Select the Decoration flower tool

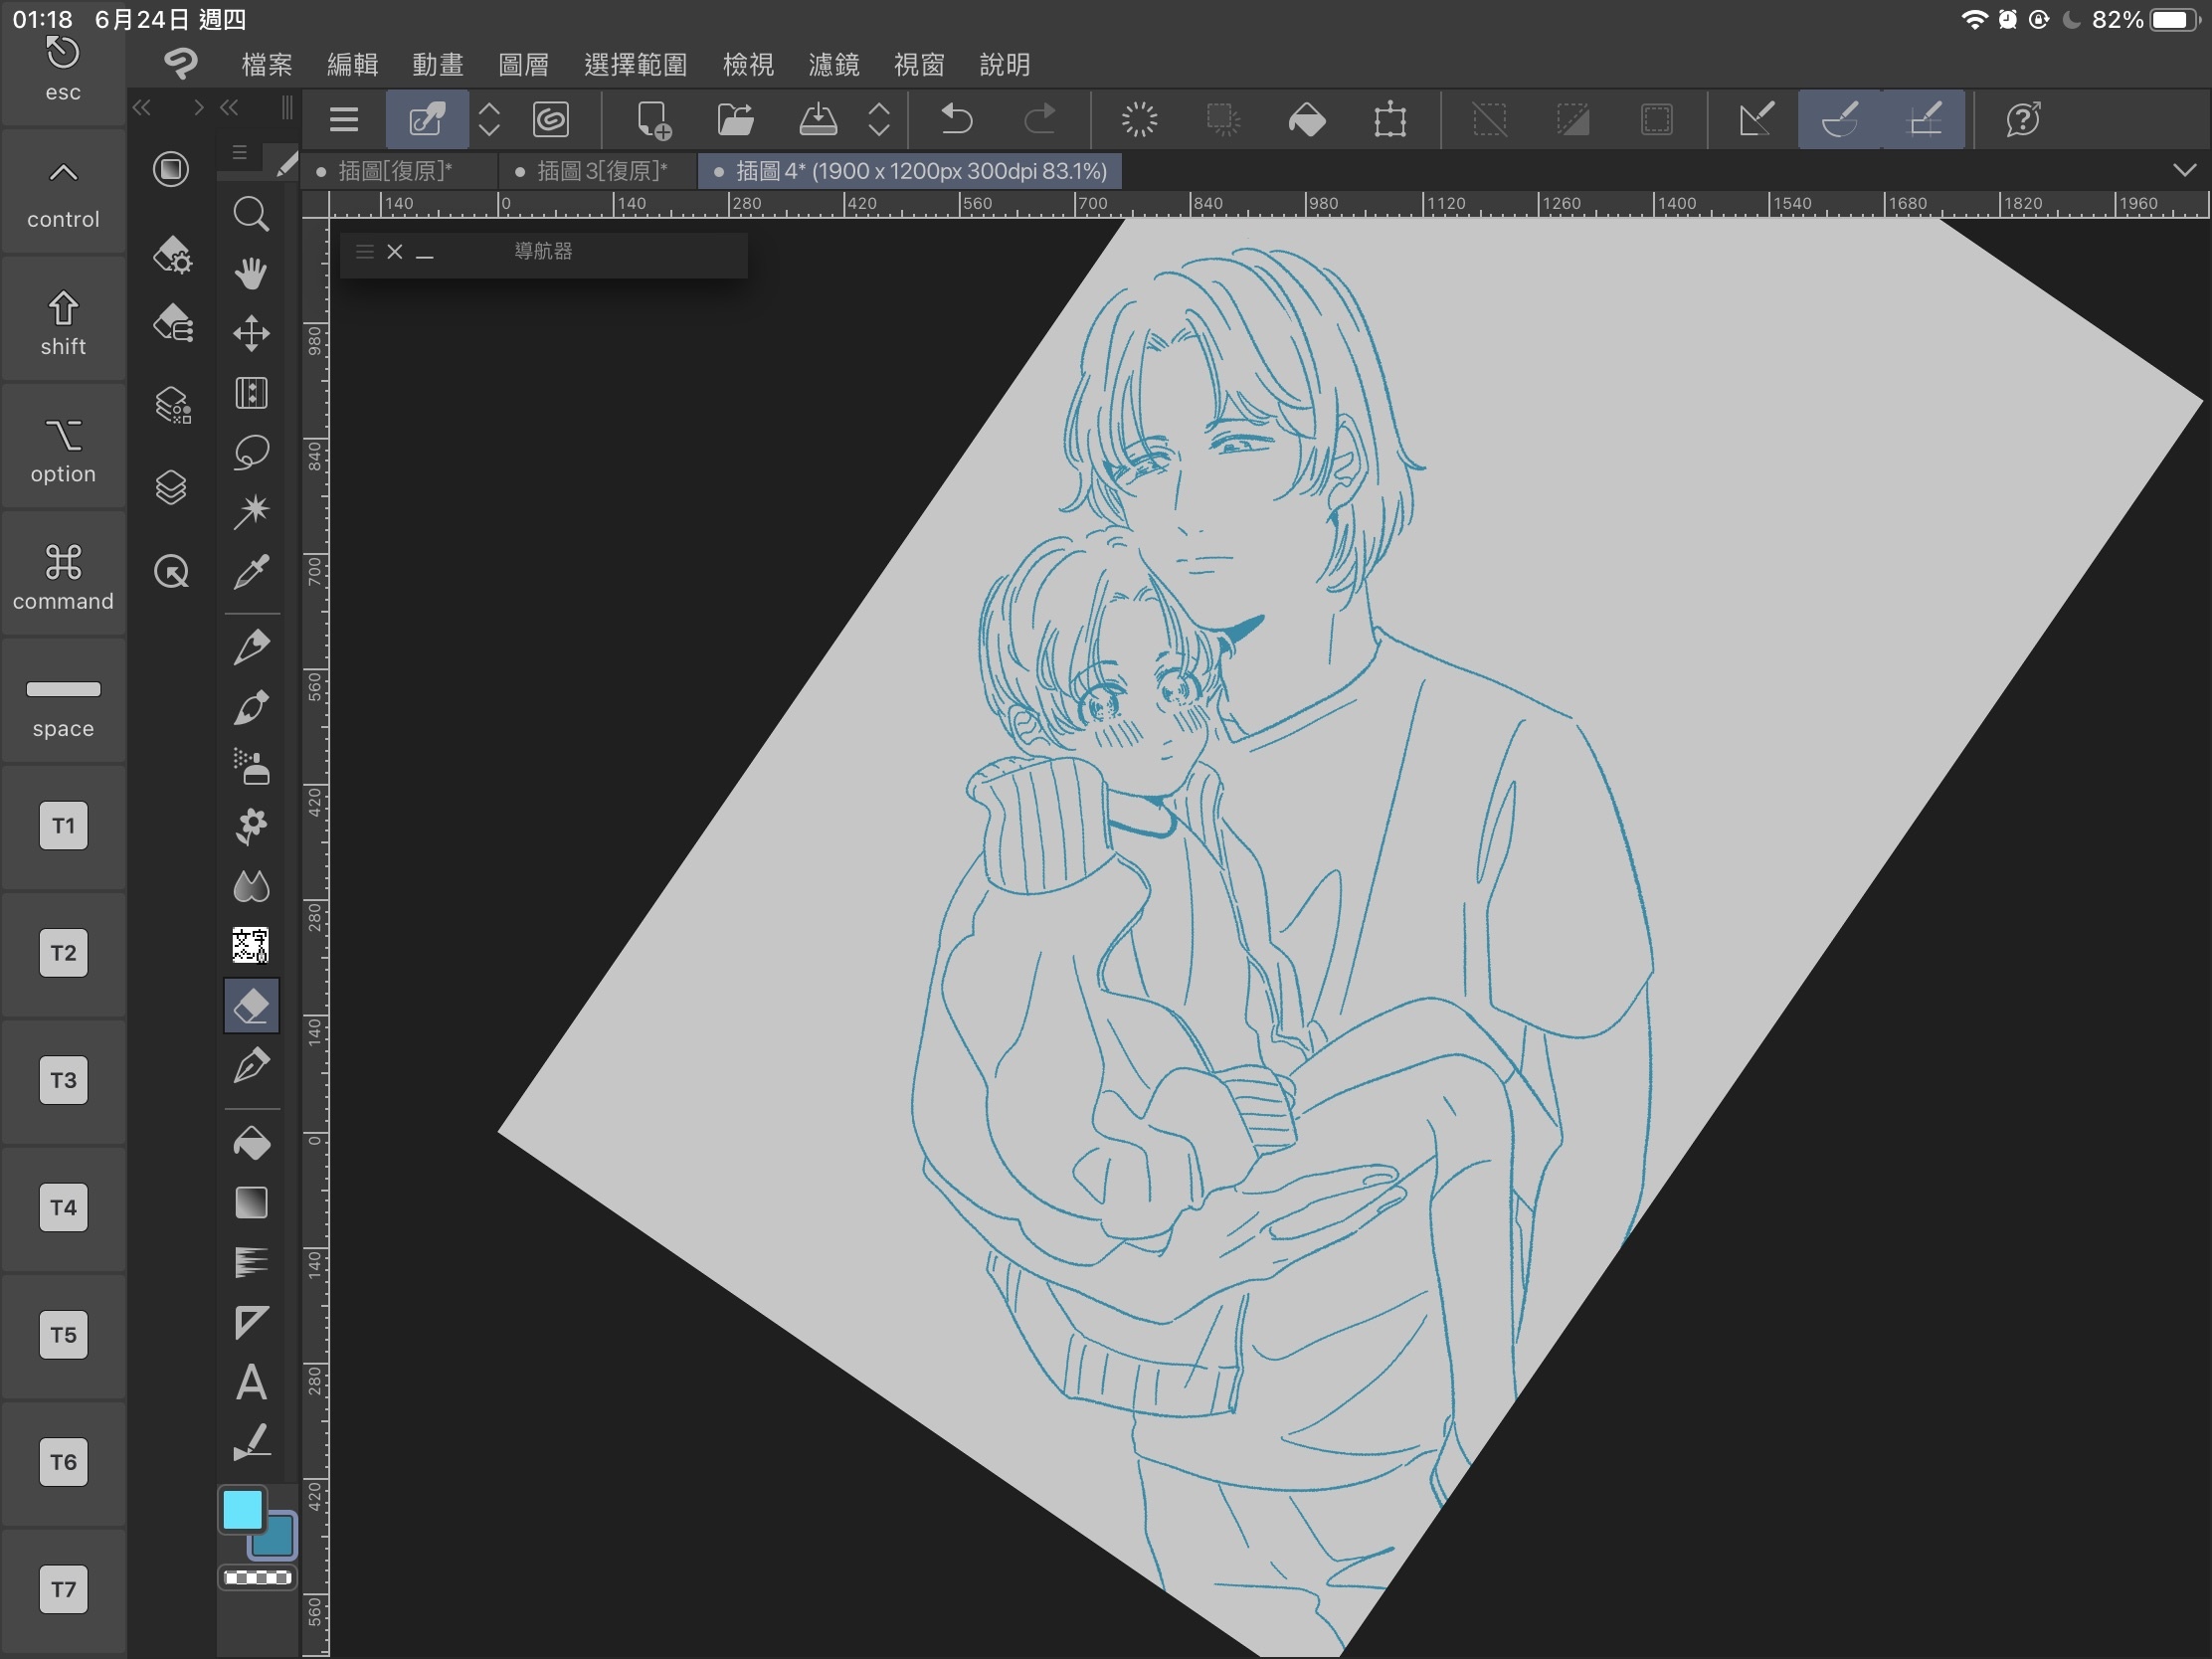tap(250, 826)
